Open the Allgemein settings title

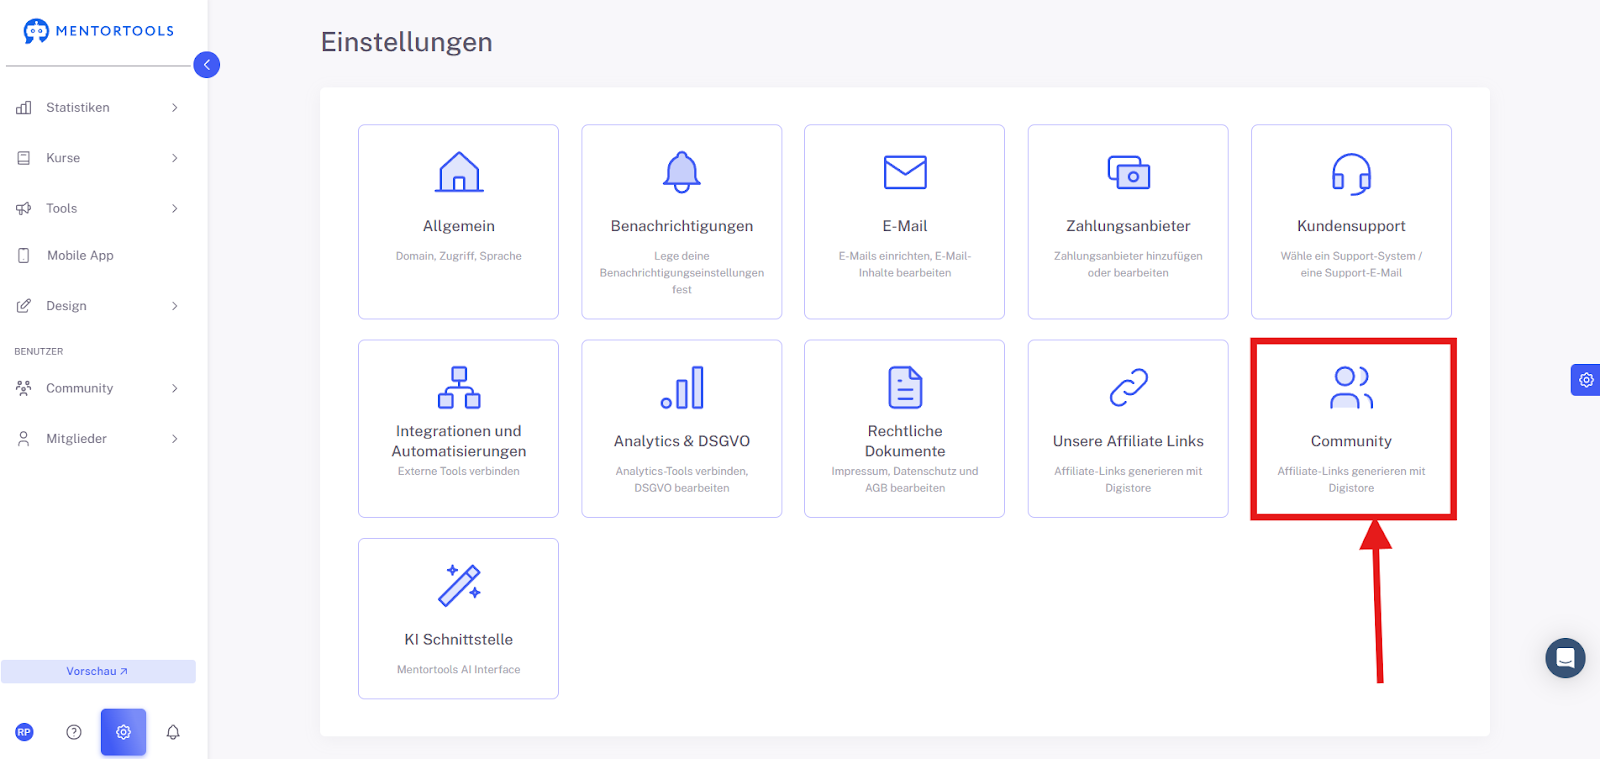[x=459, y=226]
